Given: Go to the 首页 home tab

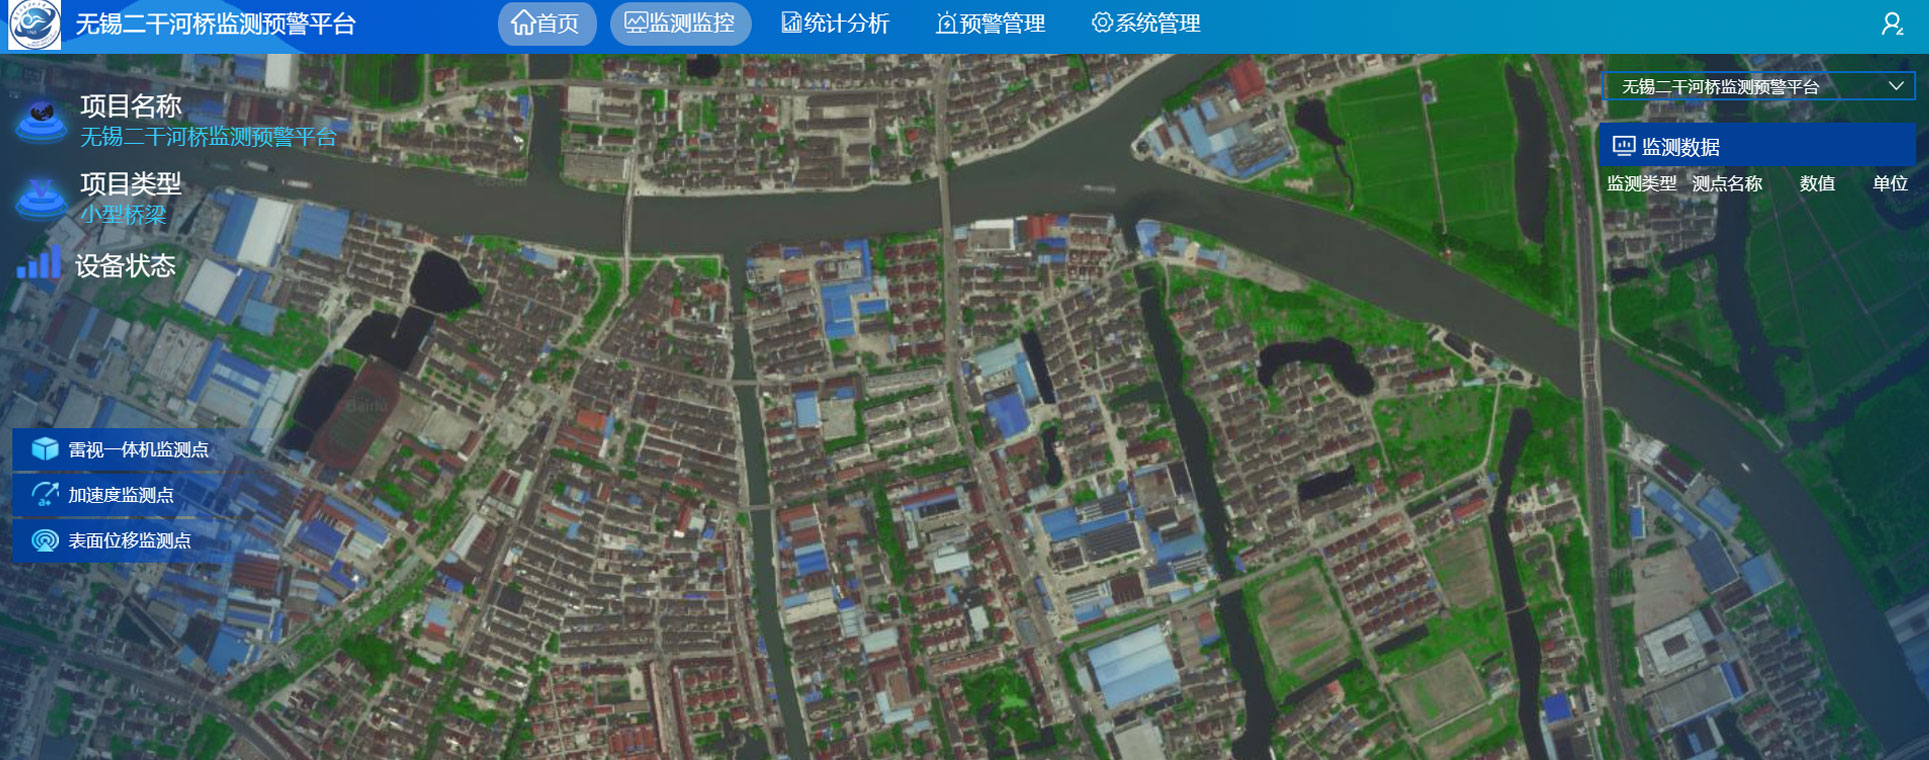Looking at the screenshot, I should [546, 24].
